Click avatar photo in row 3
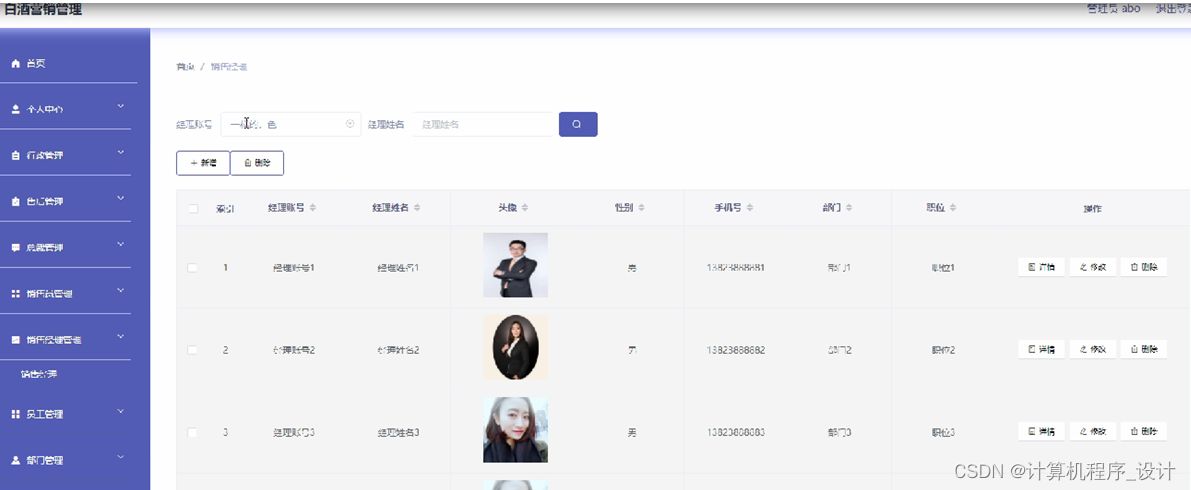This screenshot has height=490, width=1191. tap(515, 429)
